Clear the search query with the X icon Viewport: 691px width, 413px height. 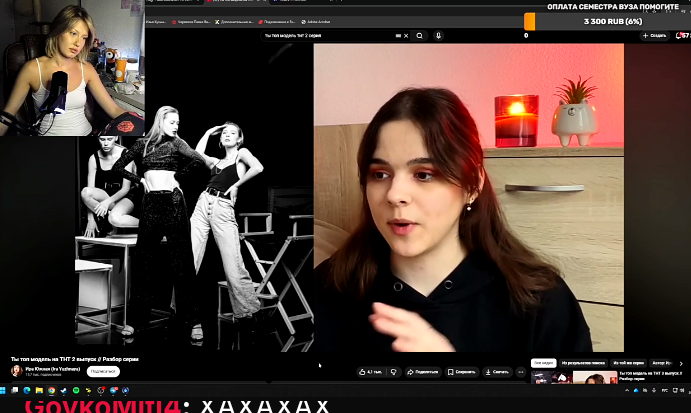[406, 36]
